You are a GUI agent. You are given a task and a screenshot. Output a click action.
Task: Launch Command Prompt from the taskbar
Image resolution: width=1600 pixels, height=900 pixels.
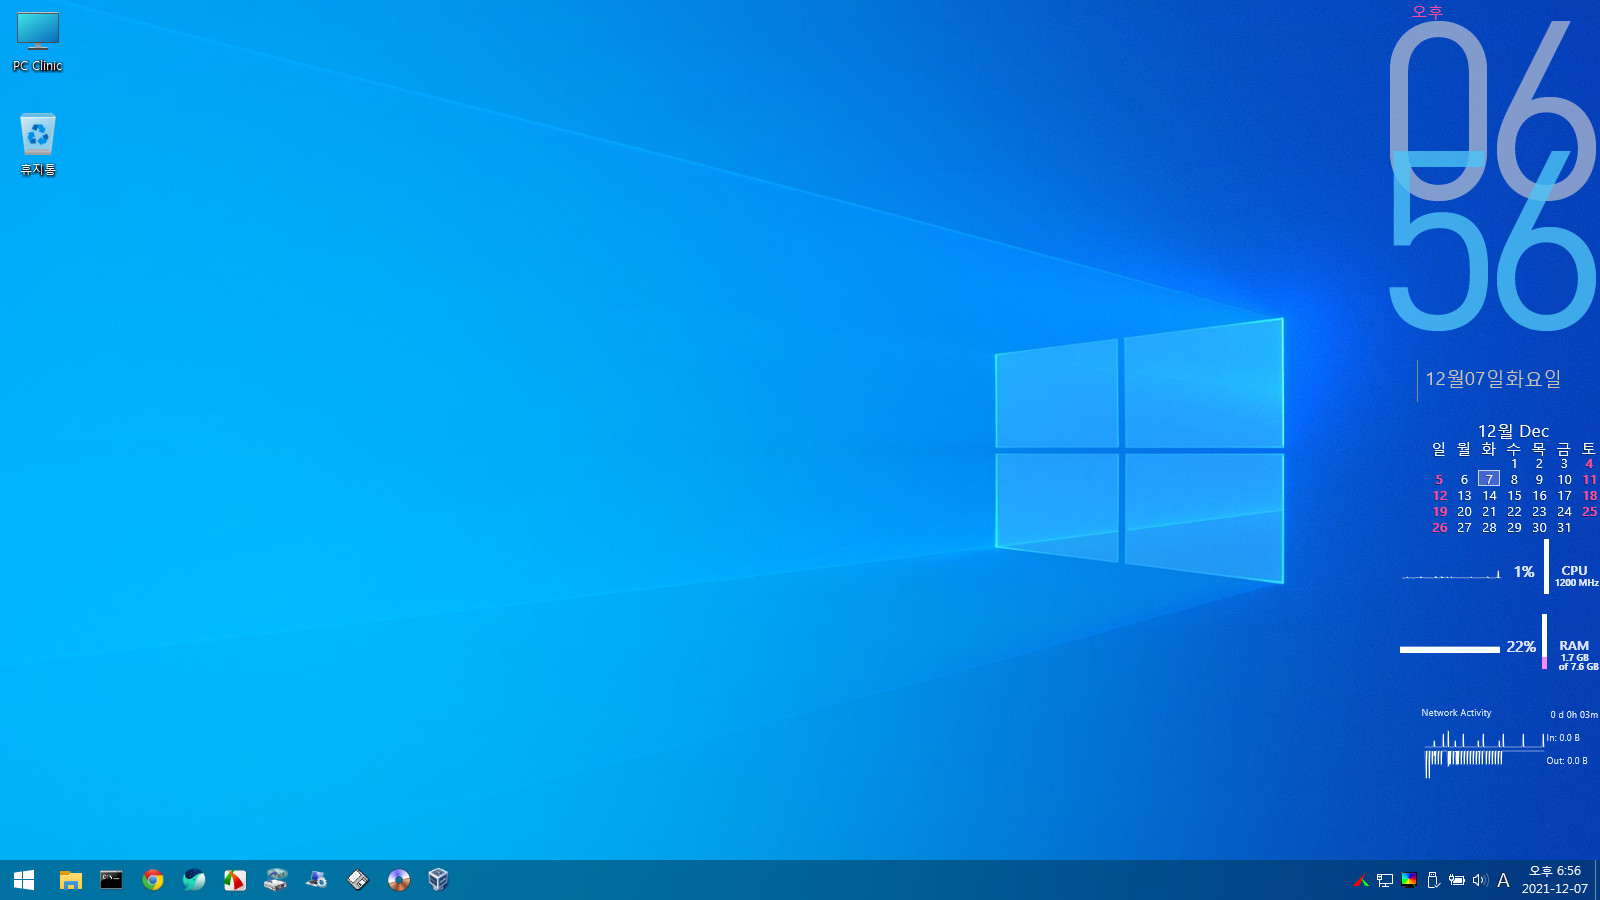(x=111, y=880)
